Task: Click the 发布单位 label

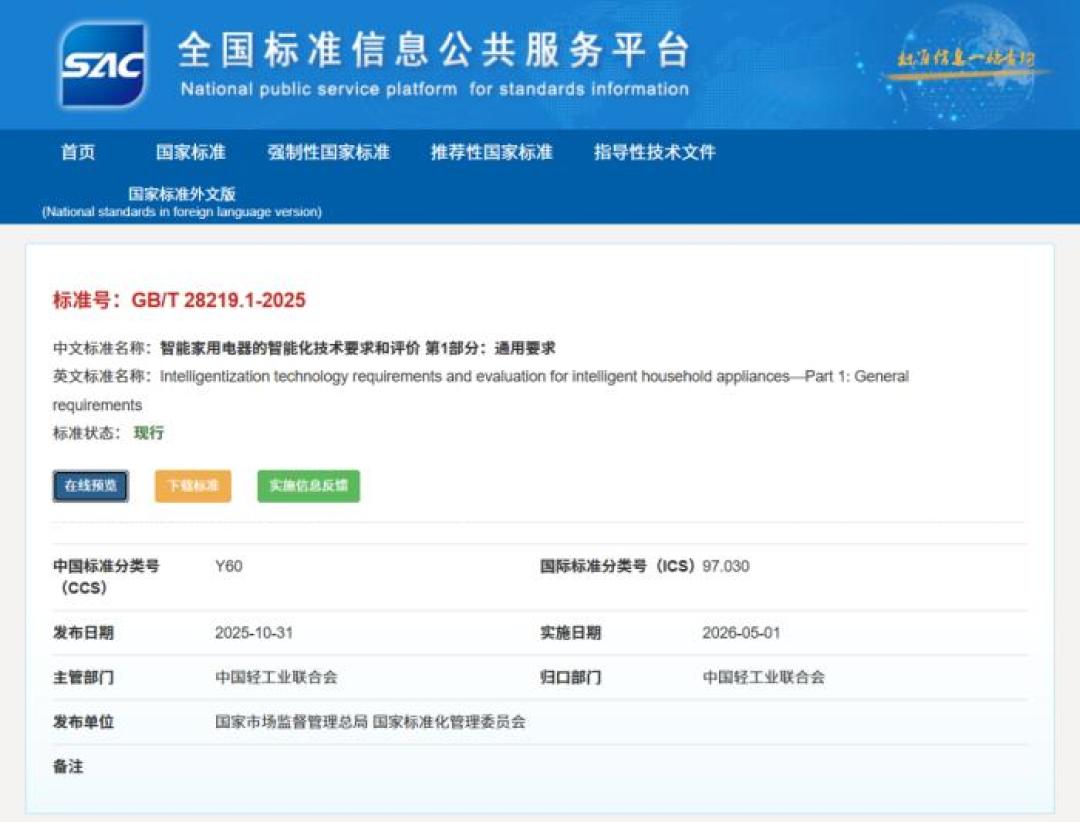Action: tap(83, 722)
